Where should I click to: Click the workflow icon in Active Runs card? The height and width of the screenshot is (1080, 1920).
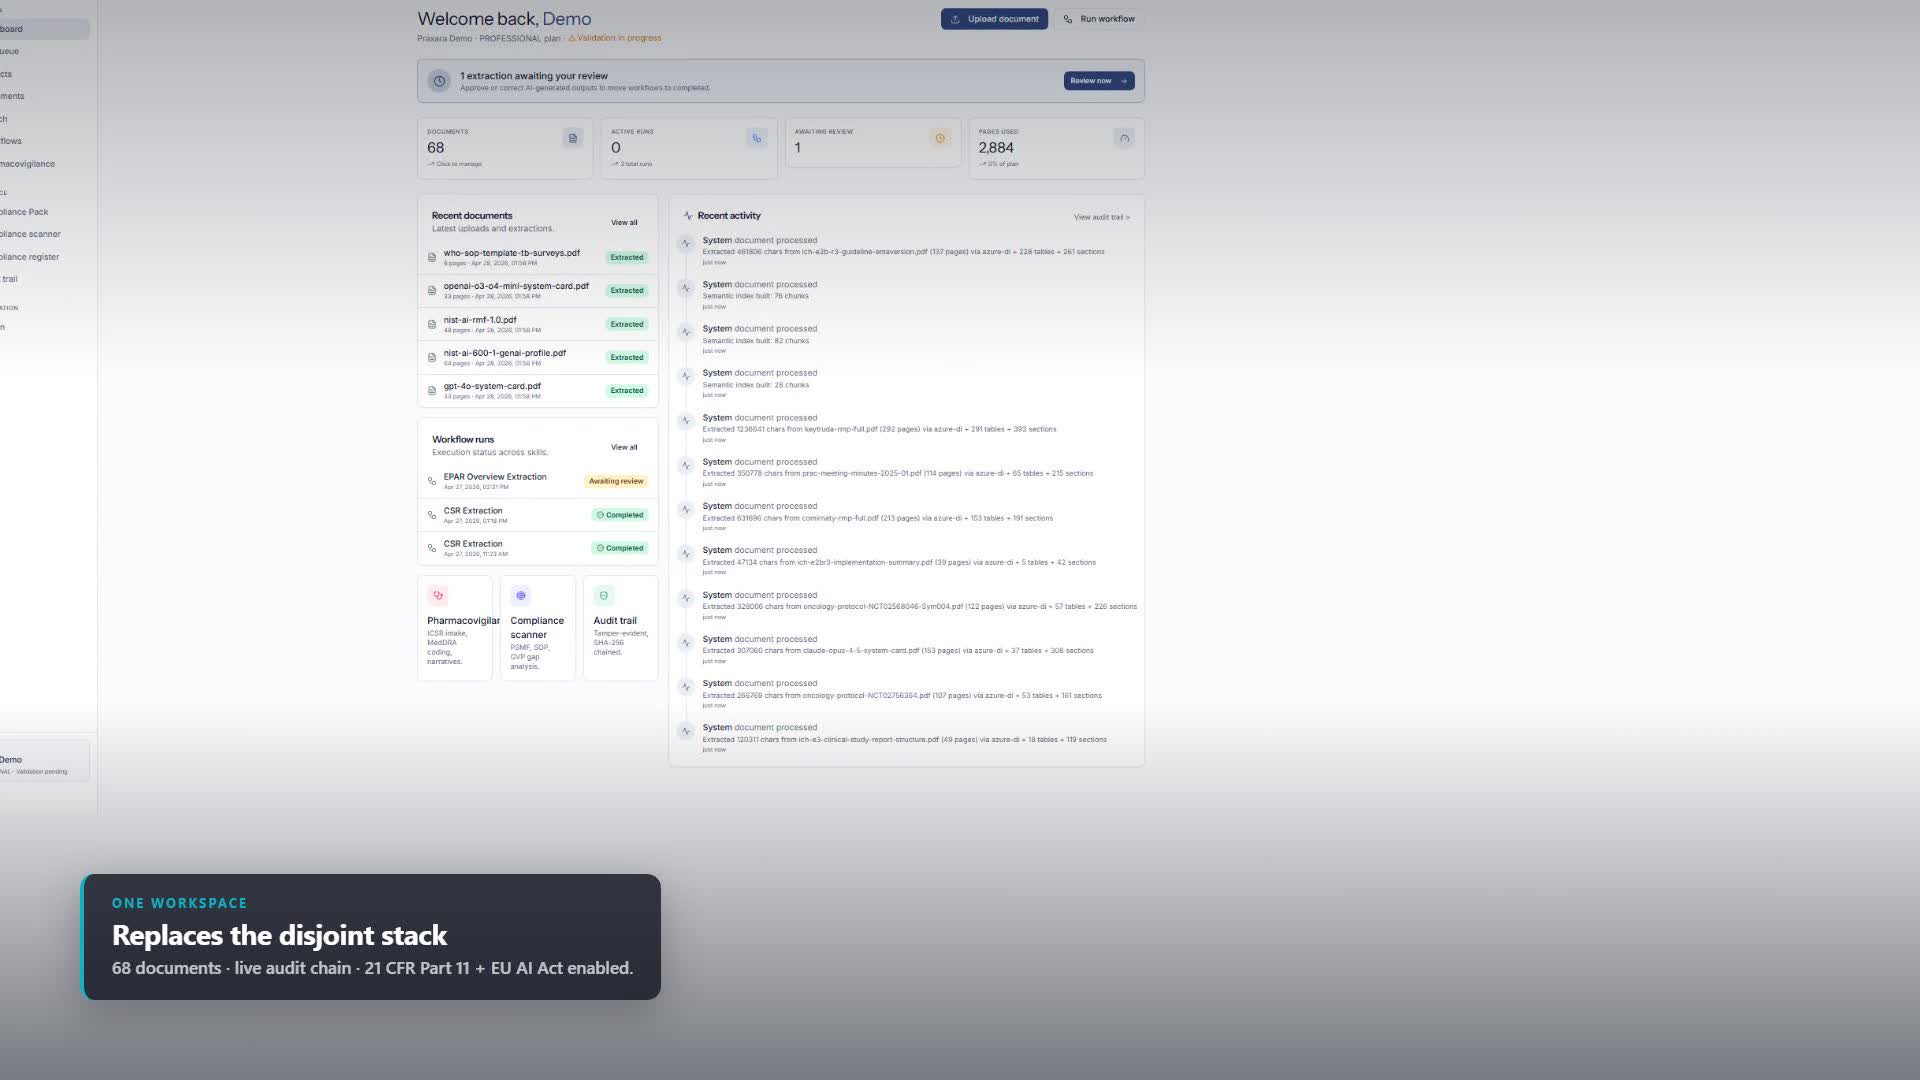pos(757,138)
